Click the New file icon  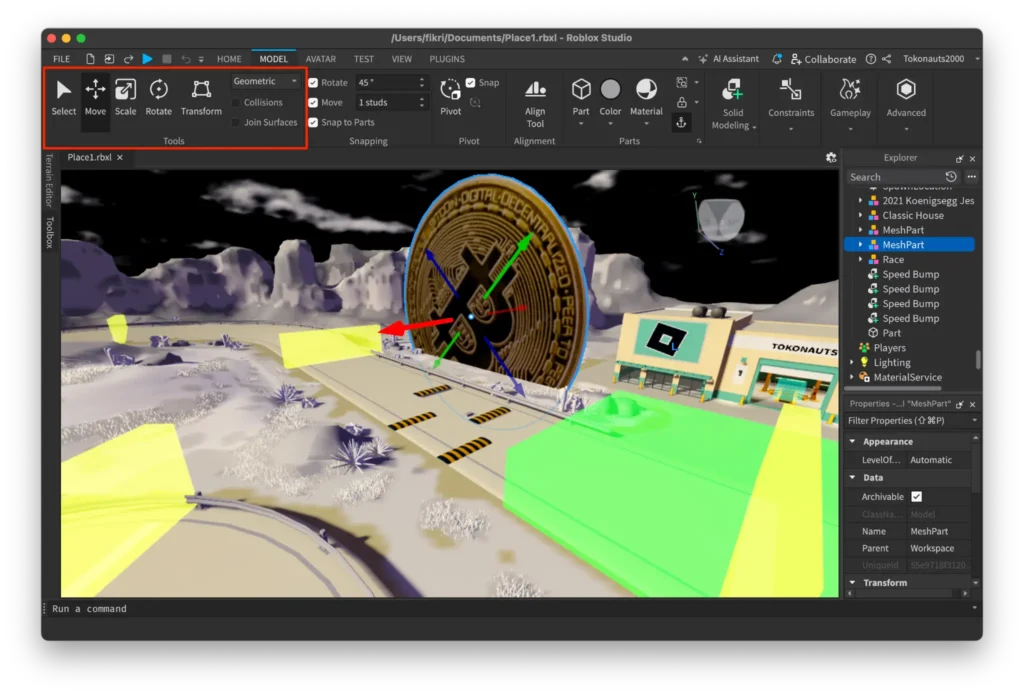point(90,59)
